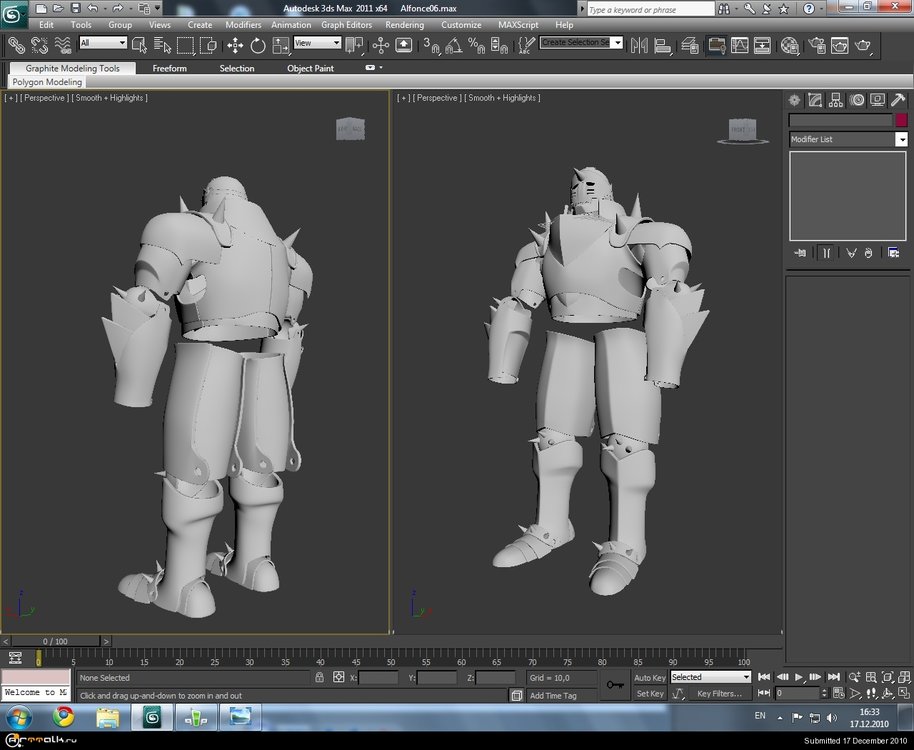Open the Modifiers menu
The height and width of the screenshot is (750, 914).
[243, 25]
